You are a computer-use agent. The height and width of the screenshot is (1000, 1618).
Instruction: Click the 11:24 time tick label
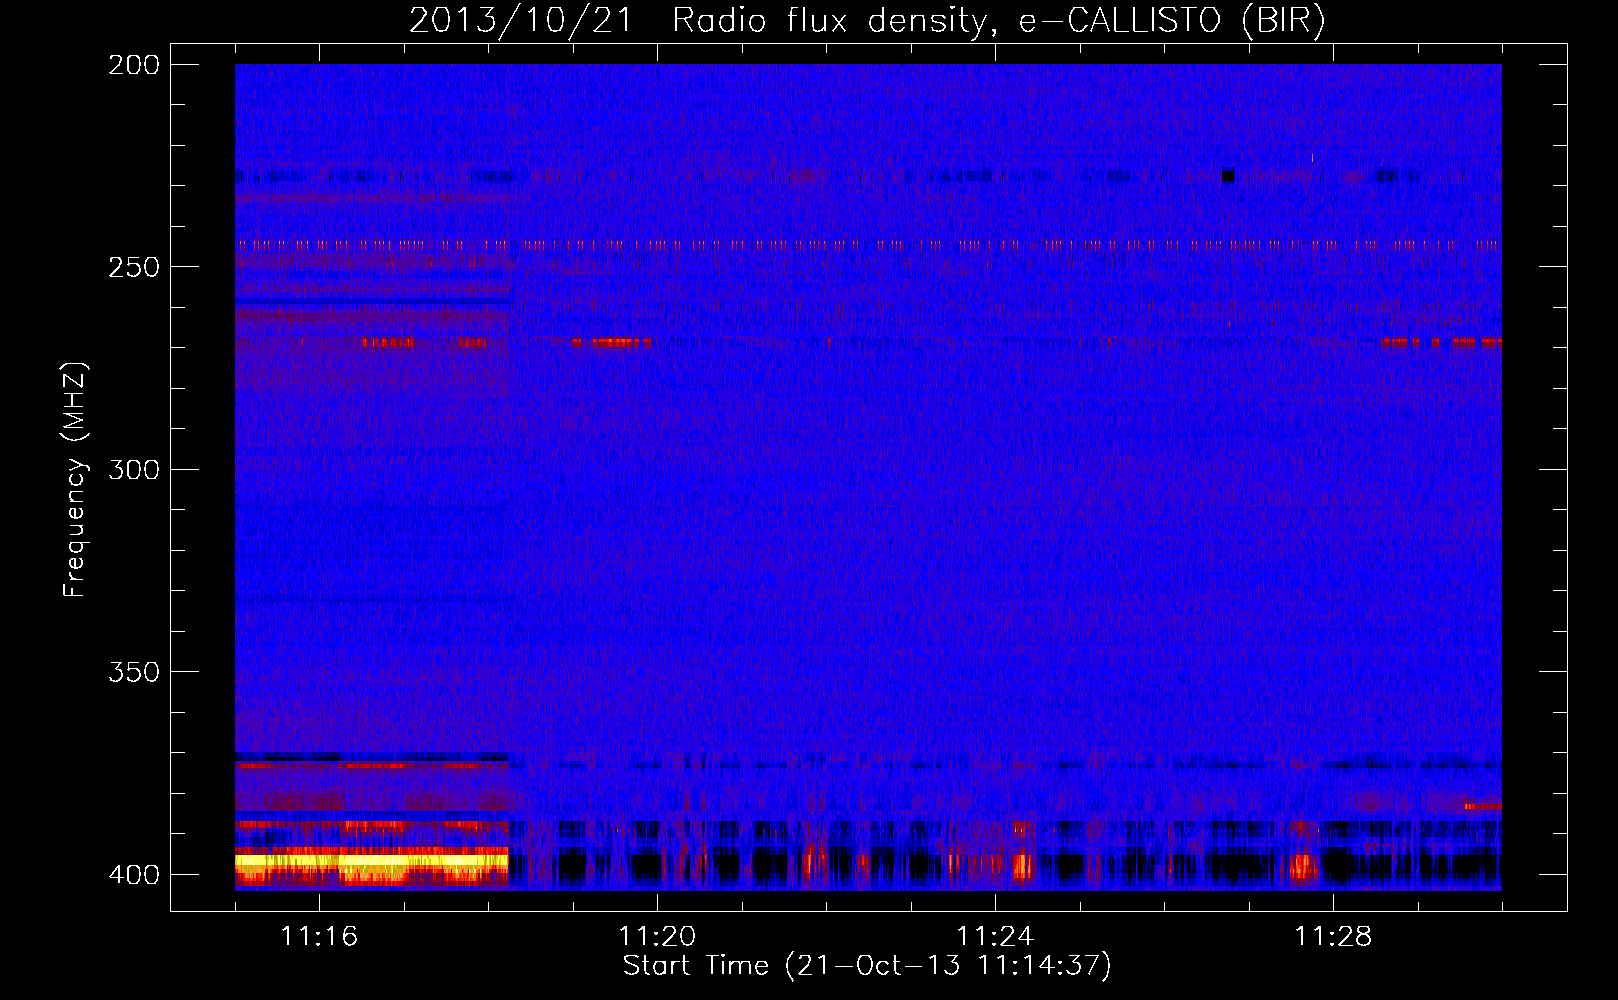tap(995, 936)
